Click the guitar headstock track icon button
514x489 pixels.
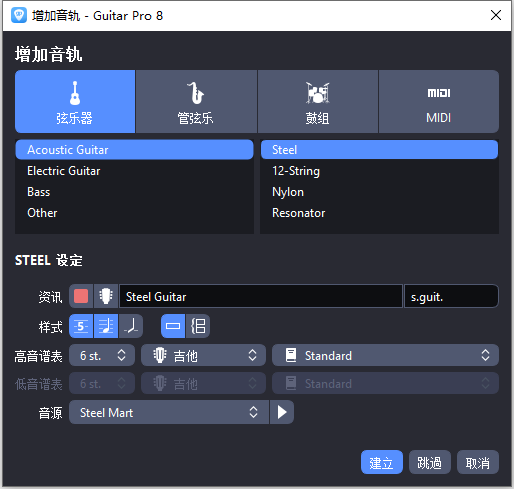106,296
